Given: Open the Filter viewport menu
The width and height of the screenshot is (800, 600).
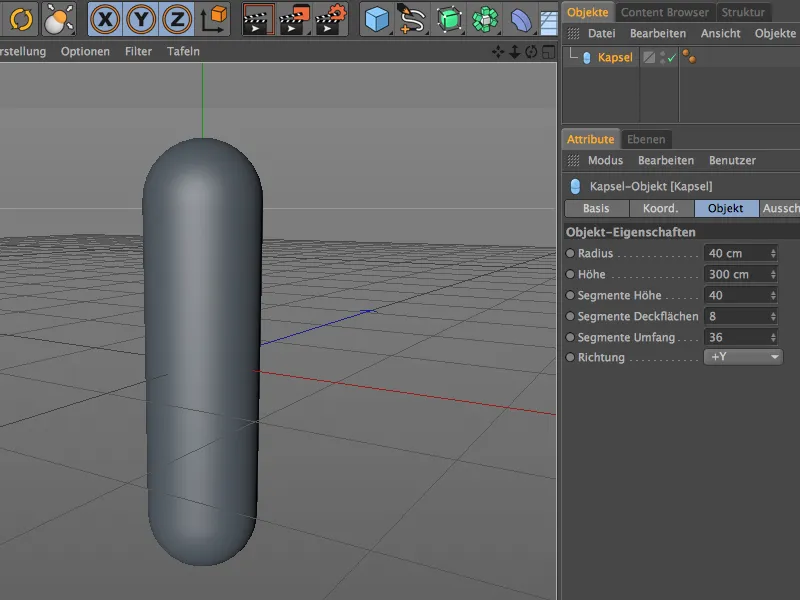Looking at the screenshot, I should 138,52.
